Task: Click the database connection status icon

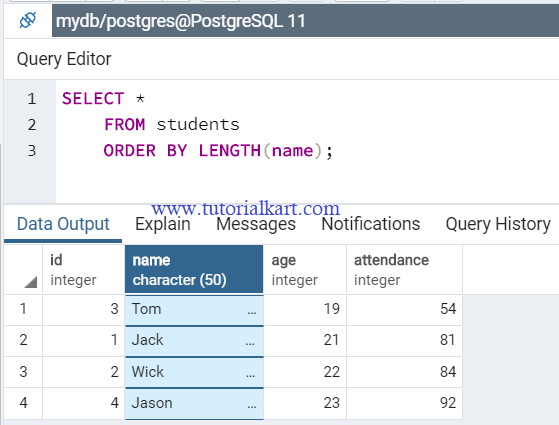Action: point(27,20)
